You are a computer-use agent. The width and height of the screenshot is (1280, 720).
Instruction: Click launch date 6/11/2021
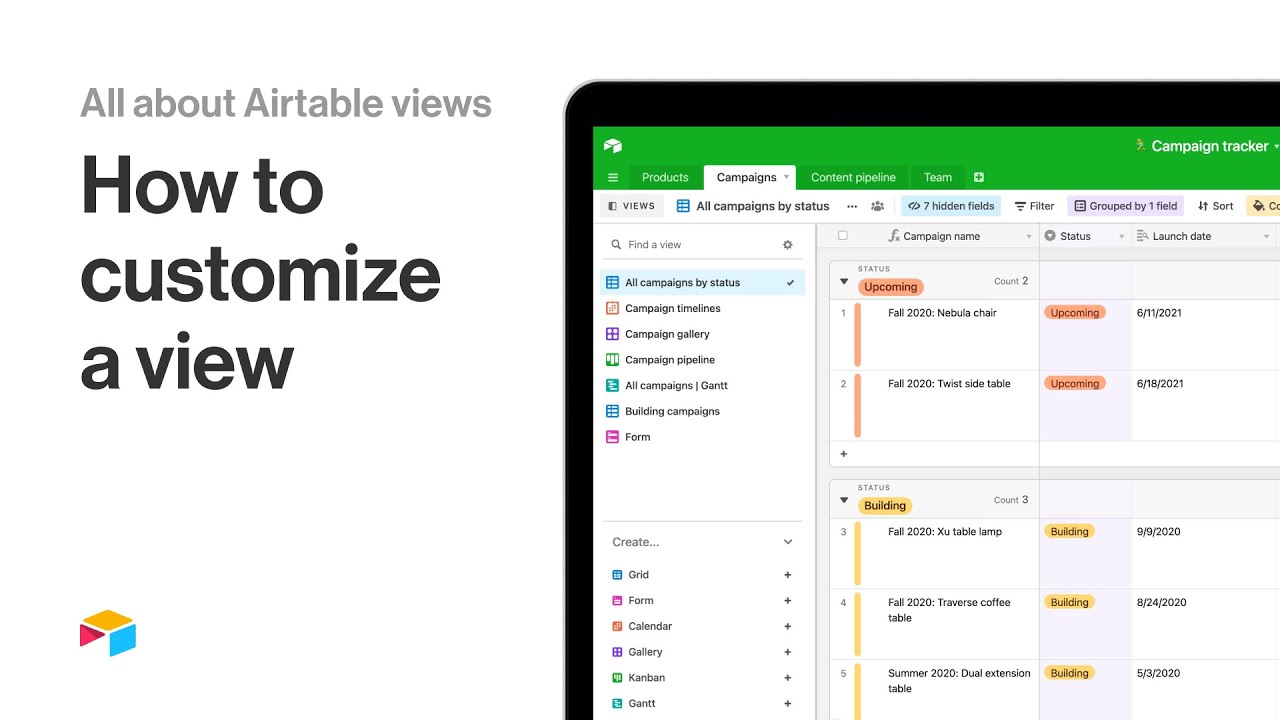[1159, 313]
